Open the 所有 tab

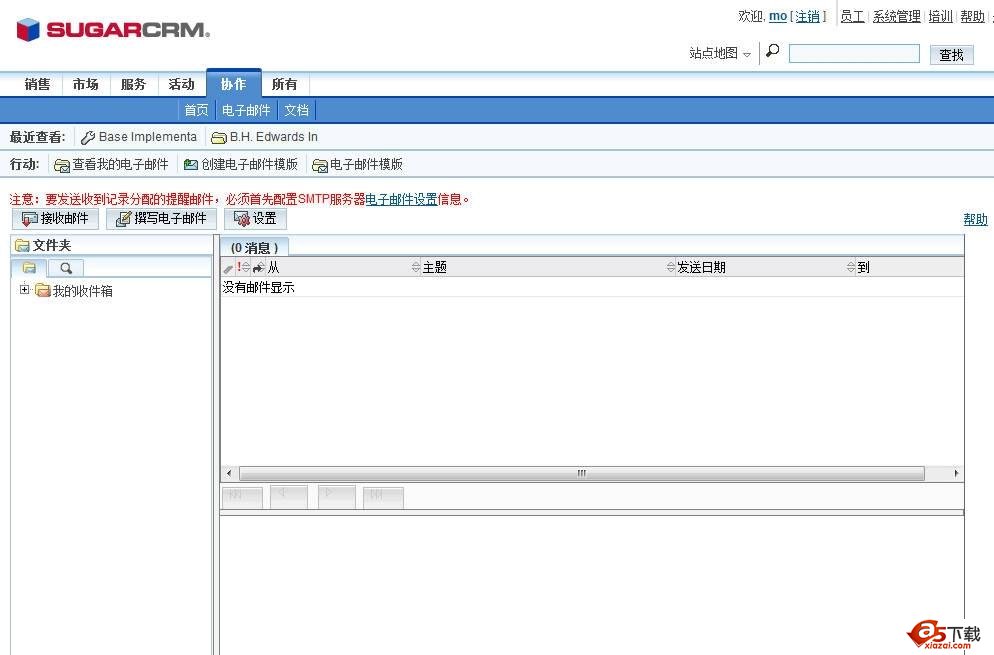[285, 84]
